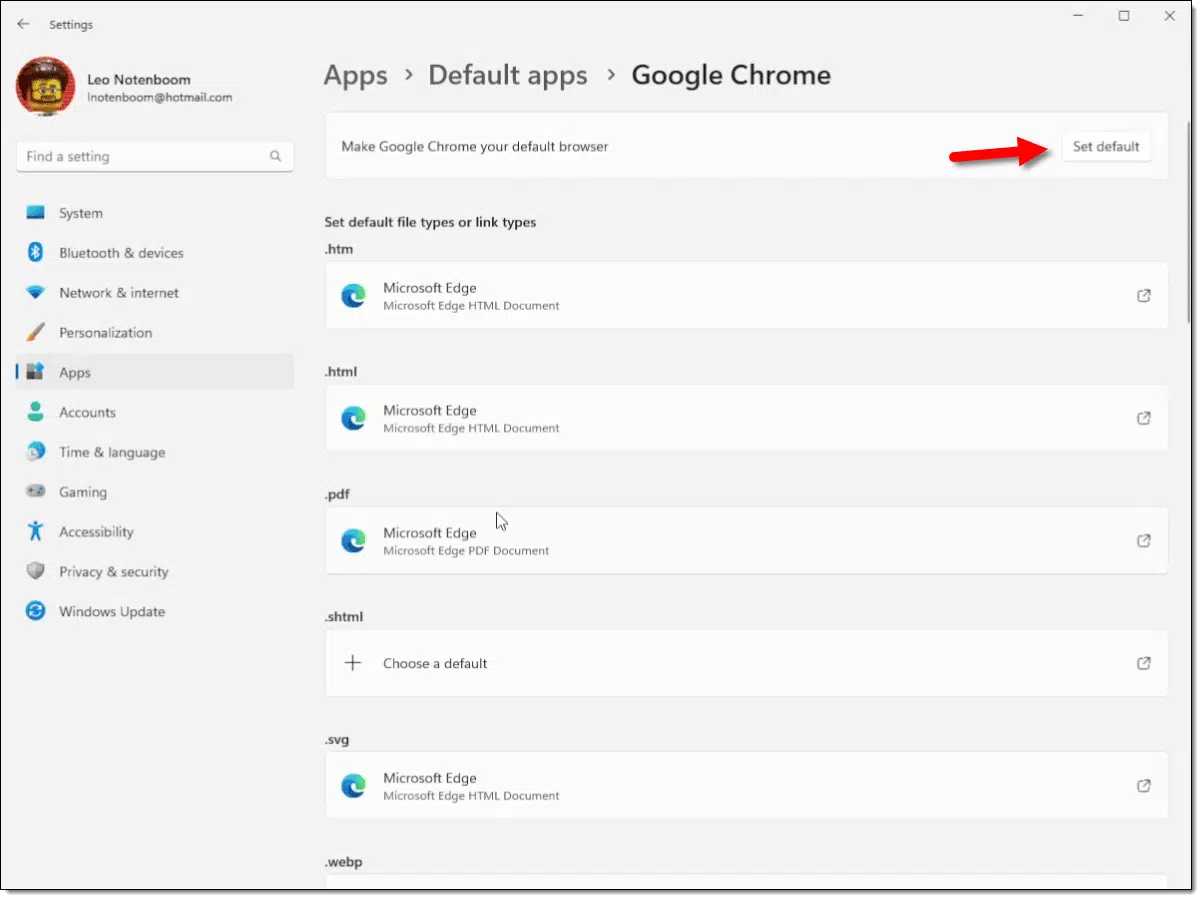Change the .pdf default app
Viewport: 1202px width, 900px height.
pyautogui.click(x=746, y=541)
